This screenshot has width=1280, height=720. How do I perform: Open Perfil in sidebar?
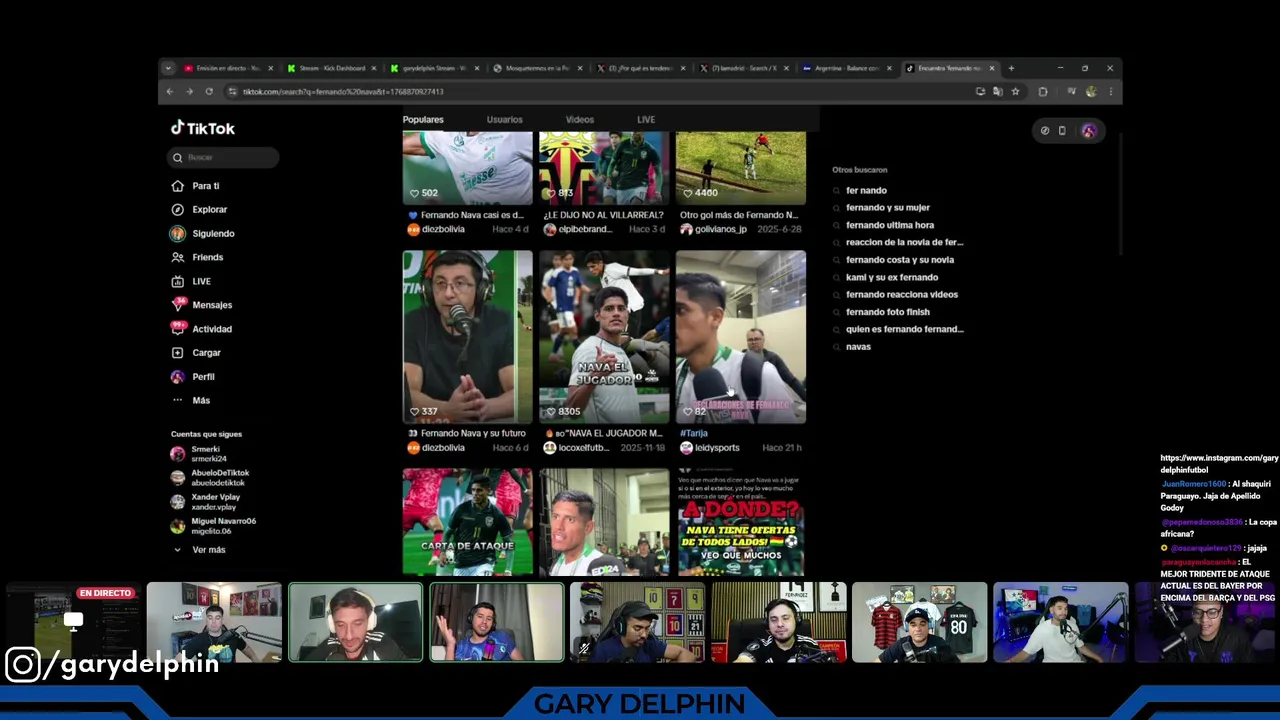click(x=194, y=377)
